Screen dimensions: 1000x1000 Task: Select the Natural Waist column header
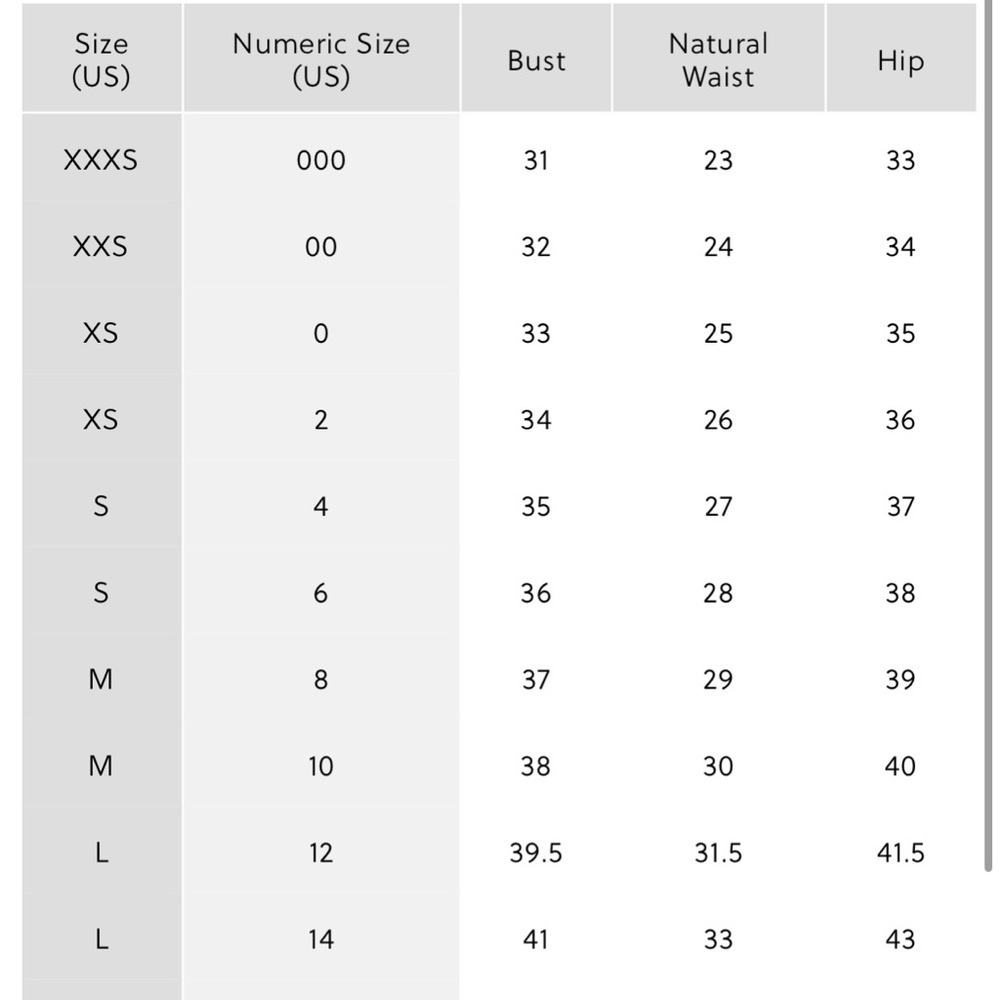[x=718, y=60]
